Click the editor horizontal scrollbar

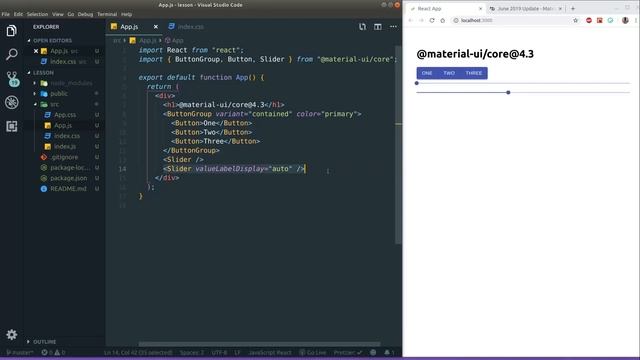(259, 344)
